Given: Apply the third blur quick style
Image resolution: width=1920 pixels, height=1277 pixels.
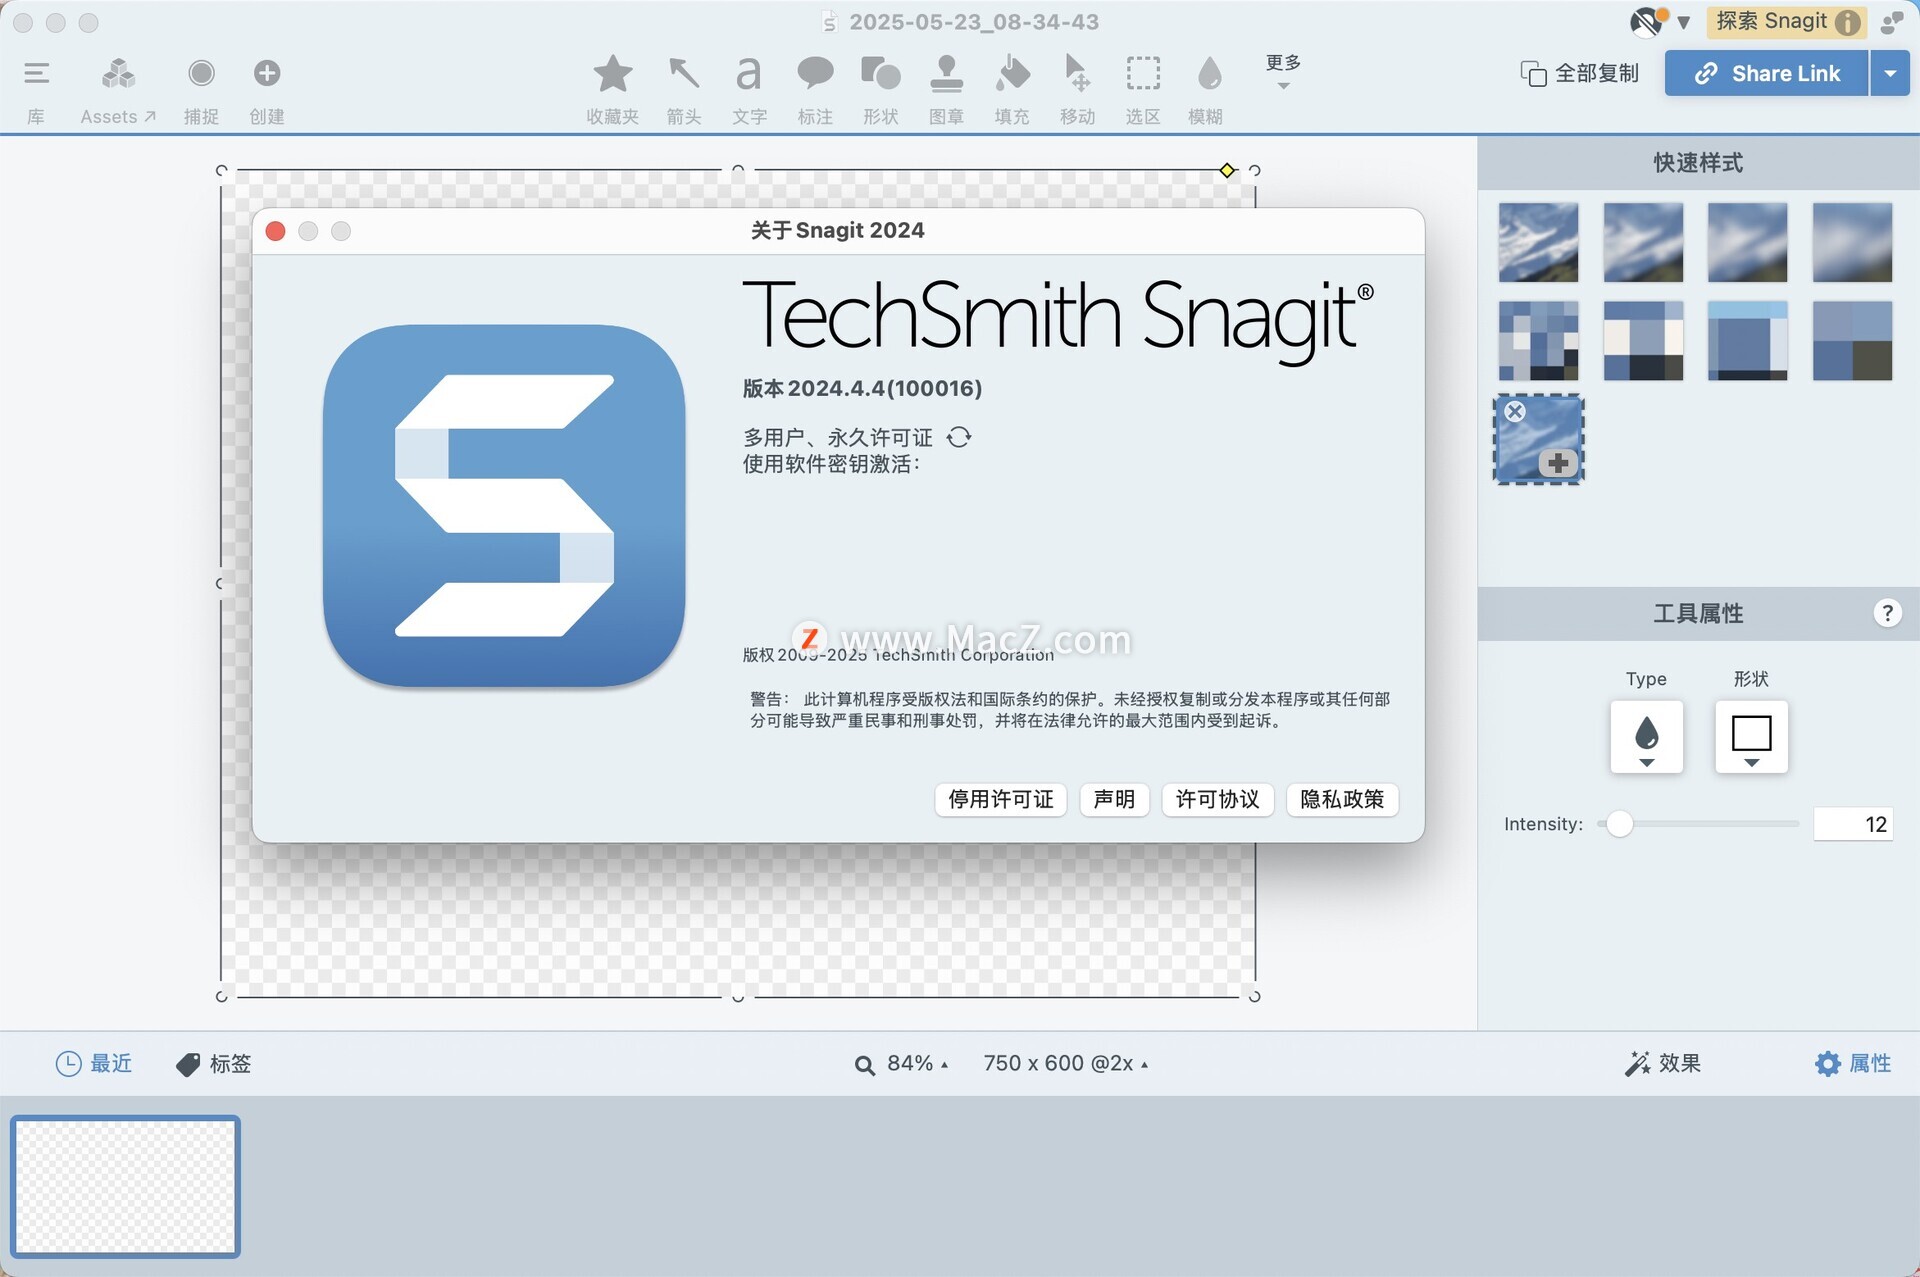Looking at the screenshot, I should (x=1747, y=242).
